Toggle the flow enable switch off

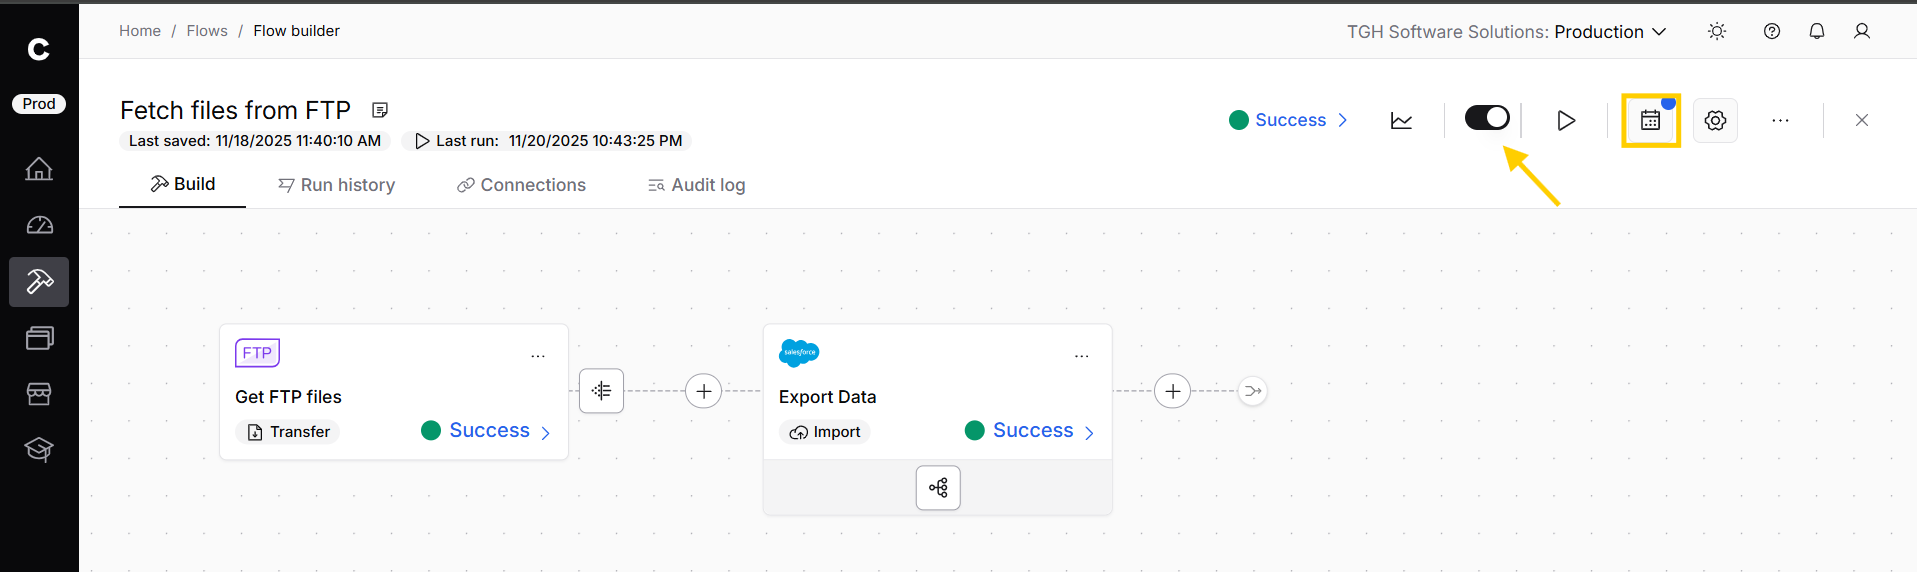1486,118
